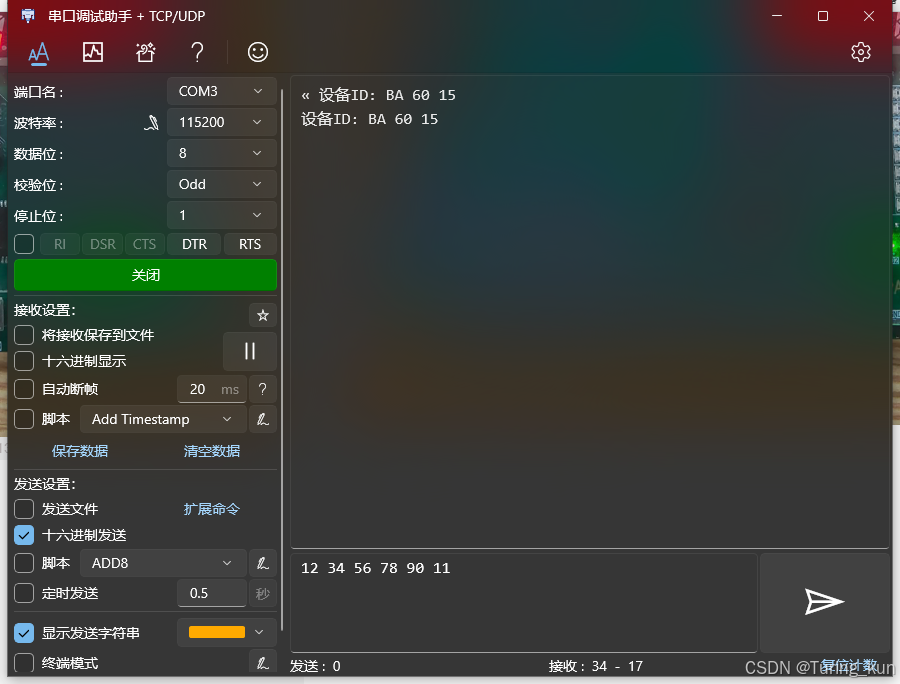Screen dimensions: 900x684
Task: Expand the COM3 port name dropdown
Action: (222, 91)
